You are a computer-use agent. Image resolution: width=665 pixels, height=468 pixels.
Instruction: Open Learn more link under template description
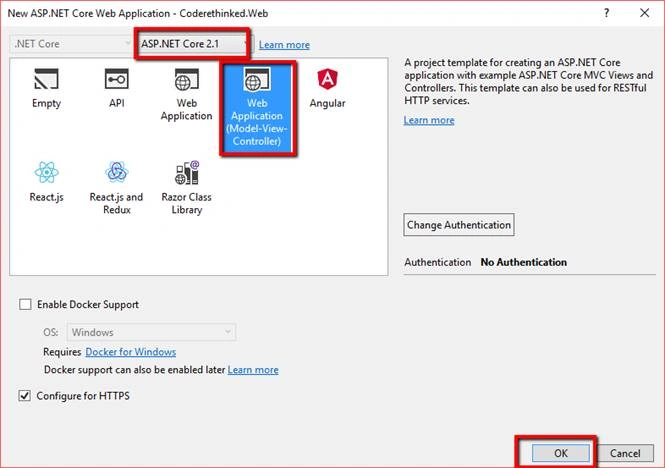[429, 120]
